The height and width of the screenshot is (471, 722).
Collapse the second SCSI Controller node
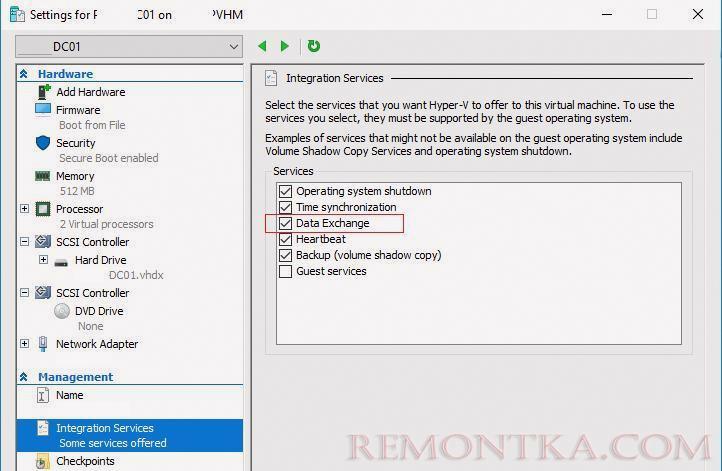coord(24,293)
